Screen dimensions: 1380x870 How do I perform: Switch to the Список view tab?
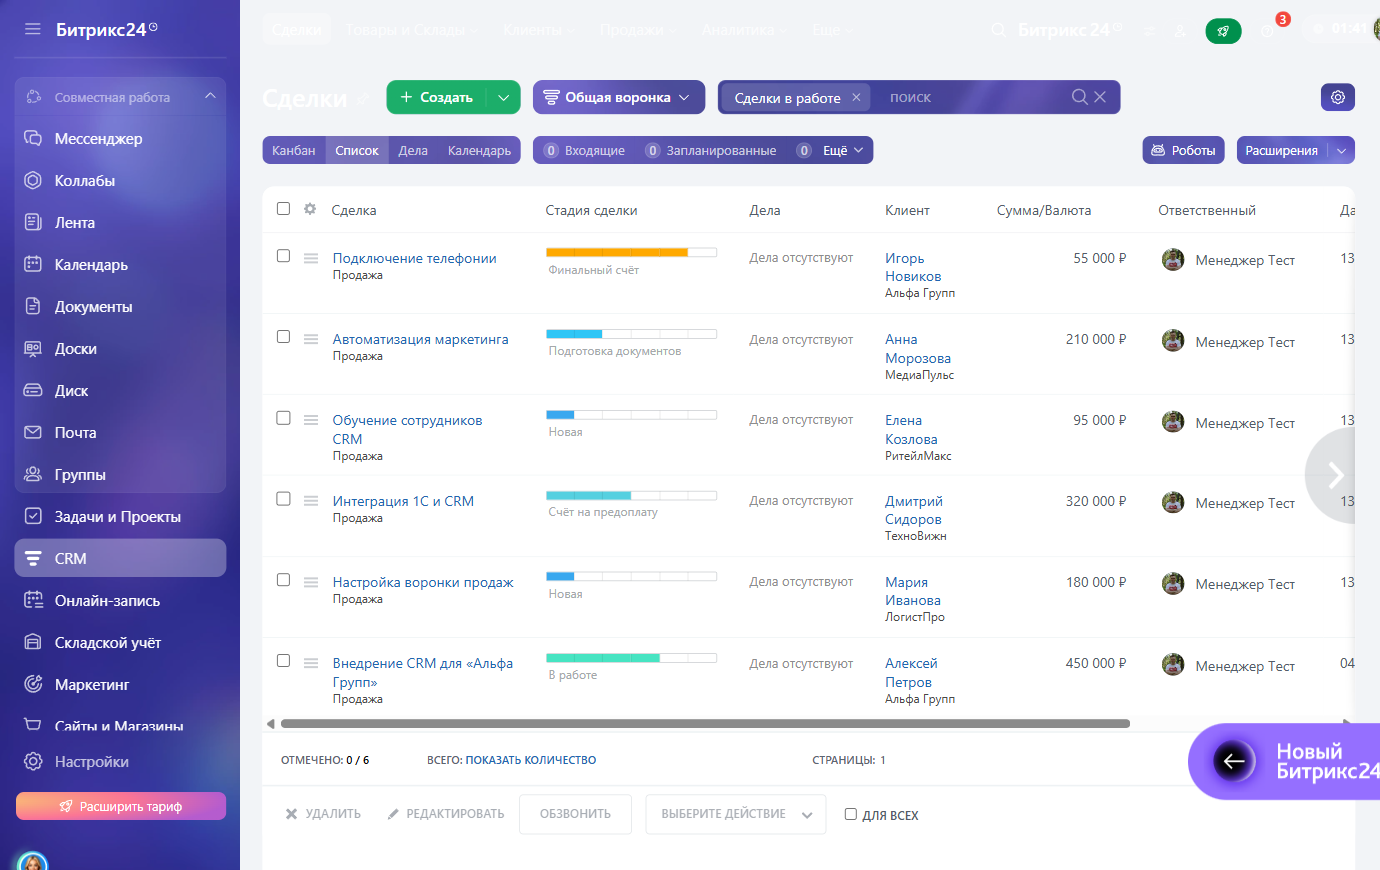coord(357,150)
